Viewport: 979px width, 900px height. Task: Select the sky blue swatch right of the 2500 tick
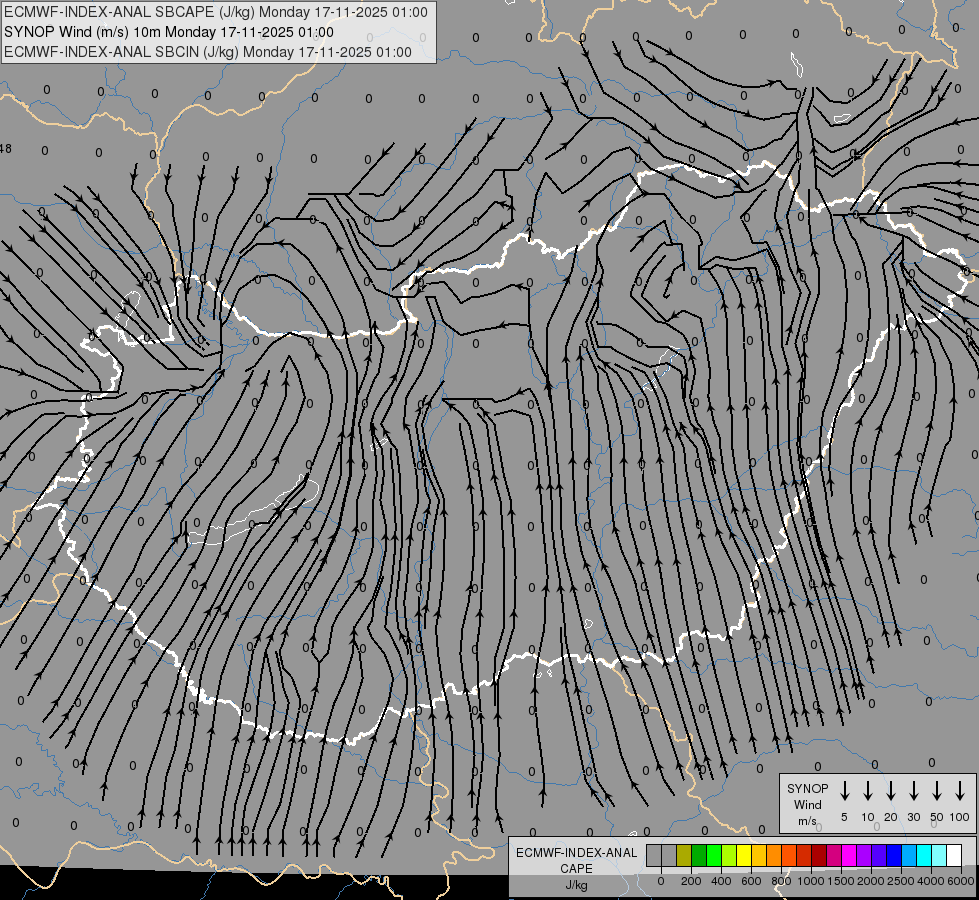tap(908, 855)
